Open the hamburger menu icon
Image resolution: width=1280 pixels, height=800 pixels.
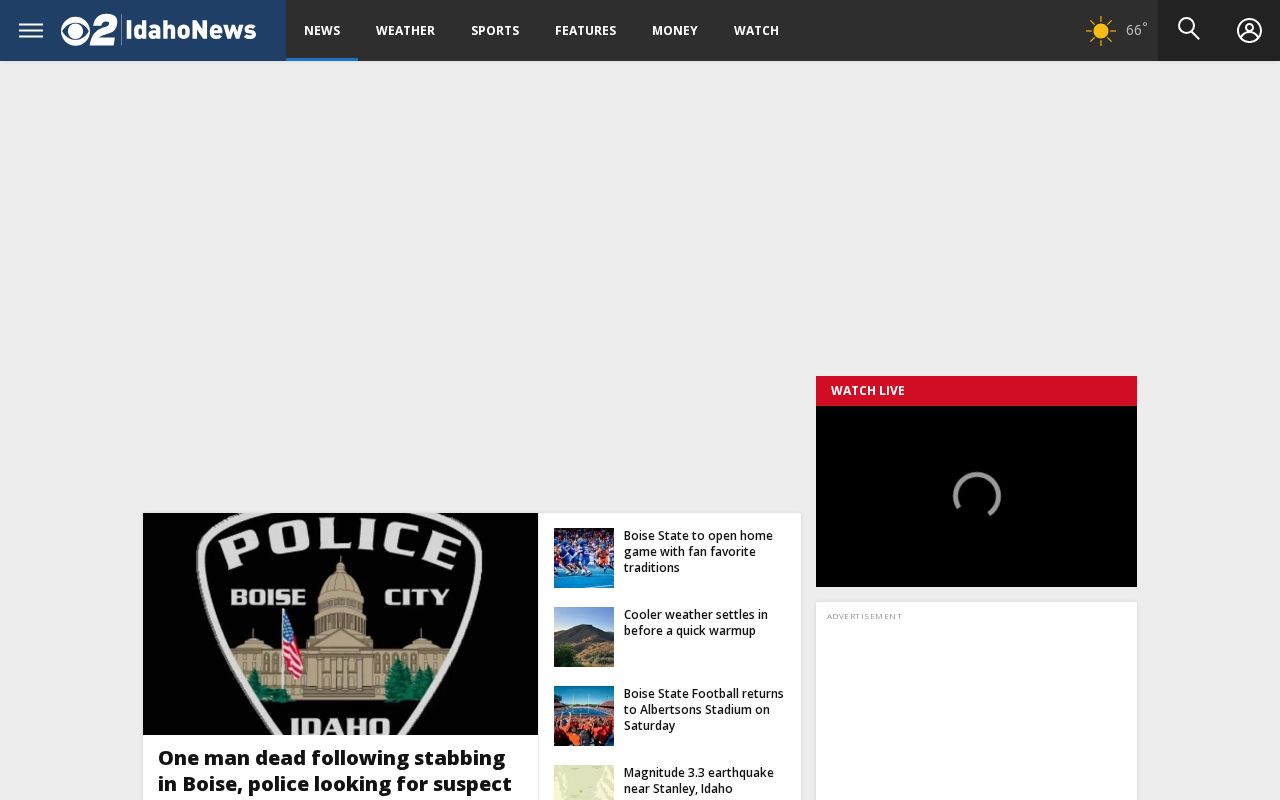[31, 30]
